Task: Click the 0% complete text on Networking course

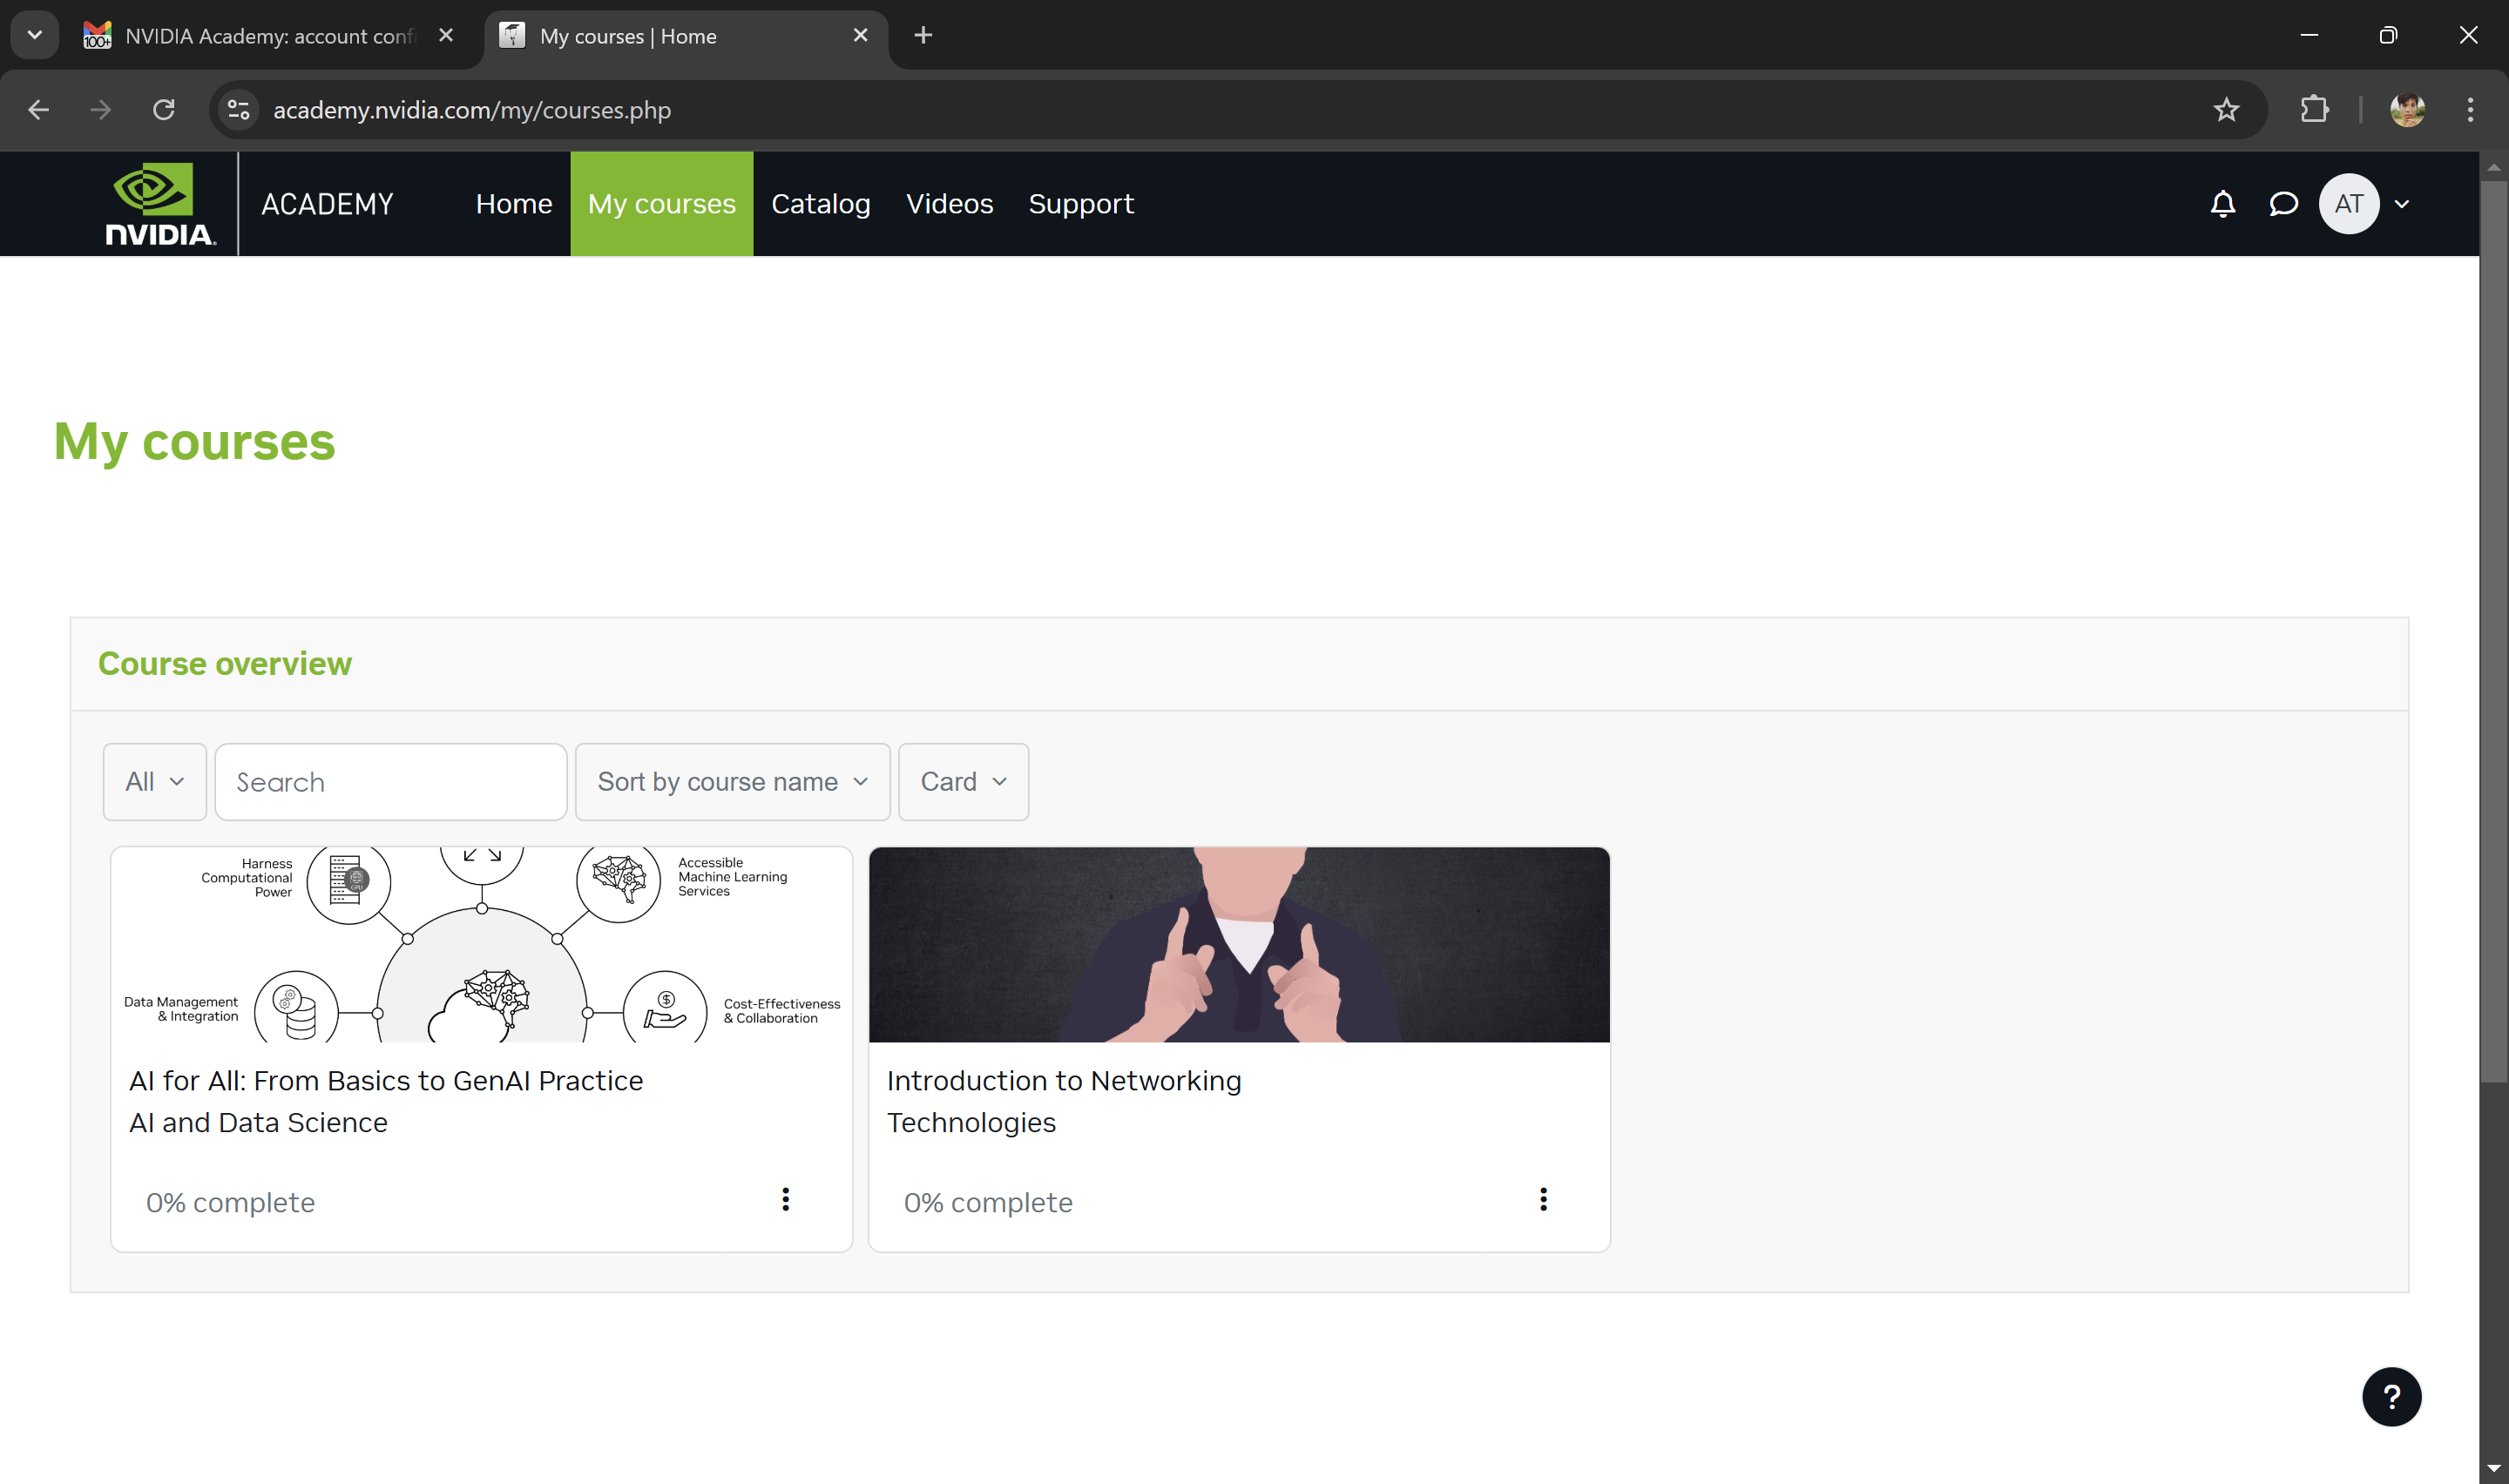Action: pos(988,1202)
